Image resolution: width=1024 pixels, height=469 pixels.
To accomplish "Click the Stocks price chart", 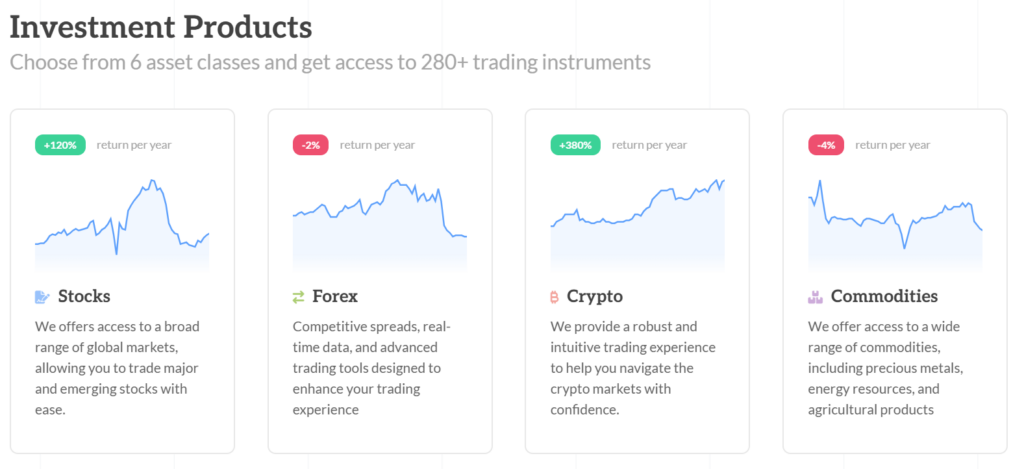I will tap(122, 225).
